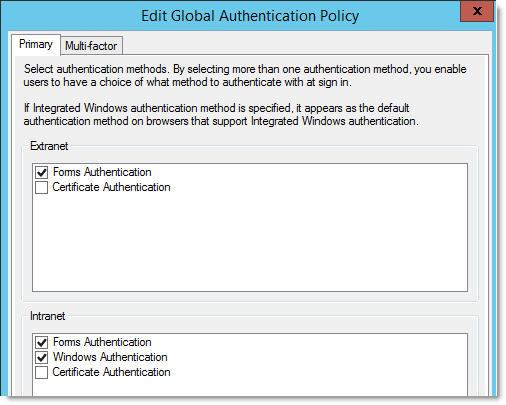Click the 'Select authentication methods' instruction paragraph
Image resolution: width=506 pixels, height=405 pixels.
(x=245, y=75)
